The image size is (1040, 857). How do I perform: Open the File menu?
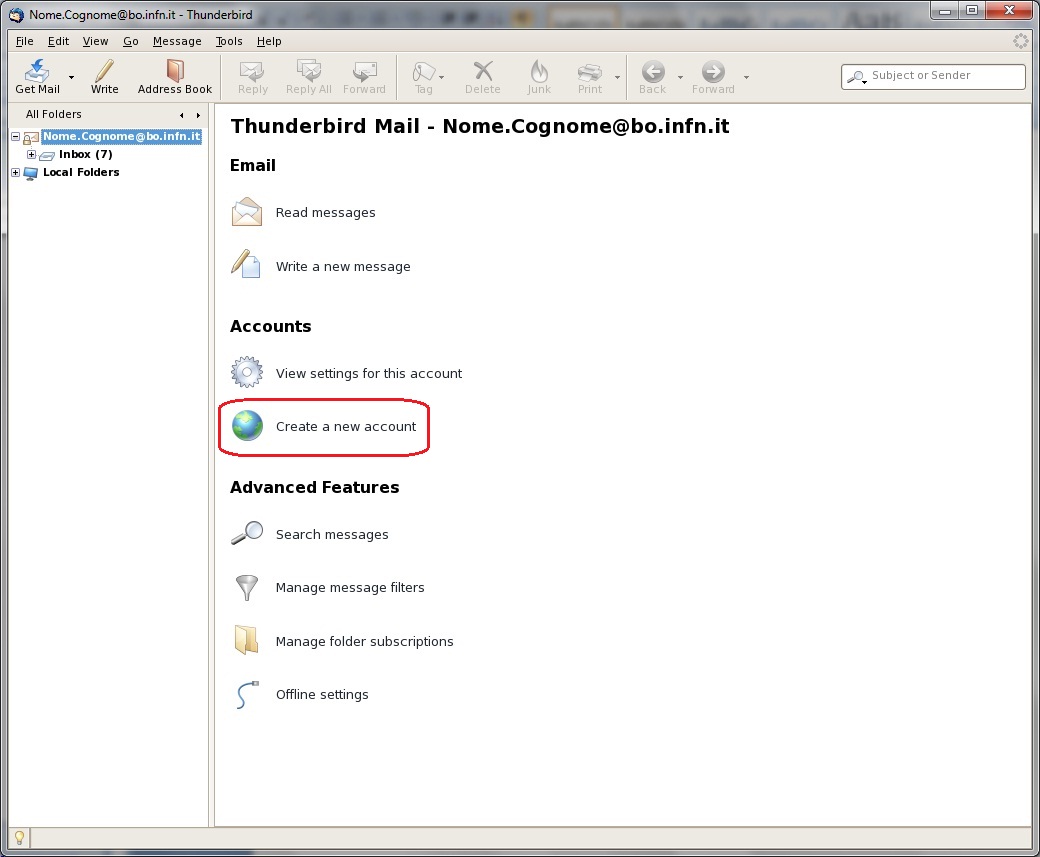[25, 41]
